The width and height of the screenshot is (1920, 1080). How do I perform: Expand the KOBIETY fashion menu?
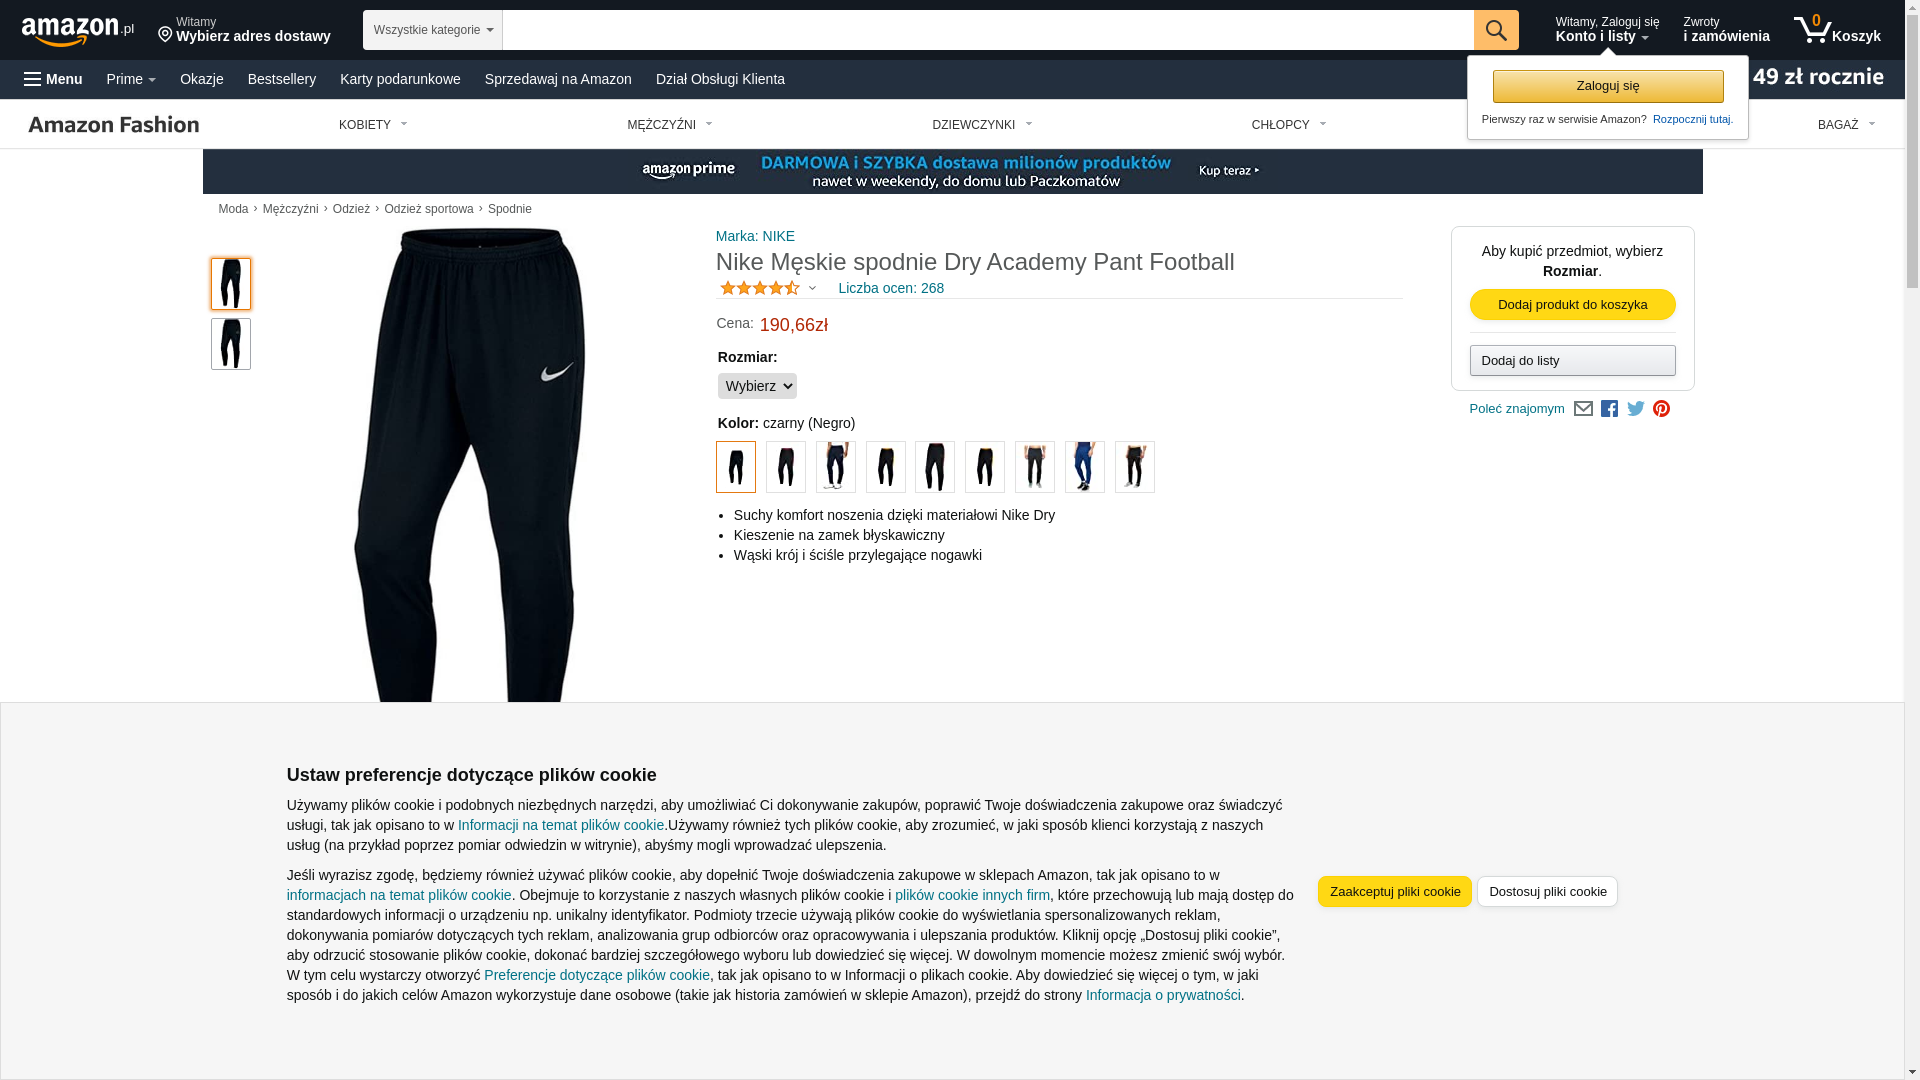[x=373, y=125]
